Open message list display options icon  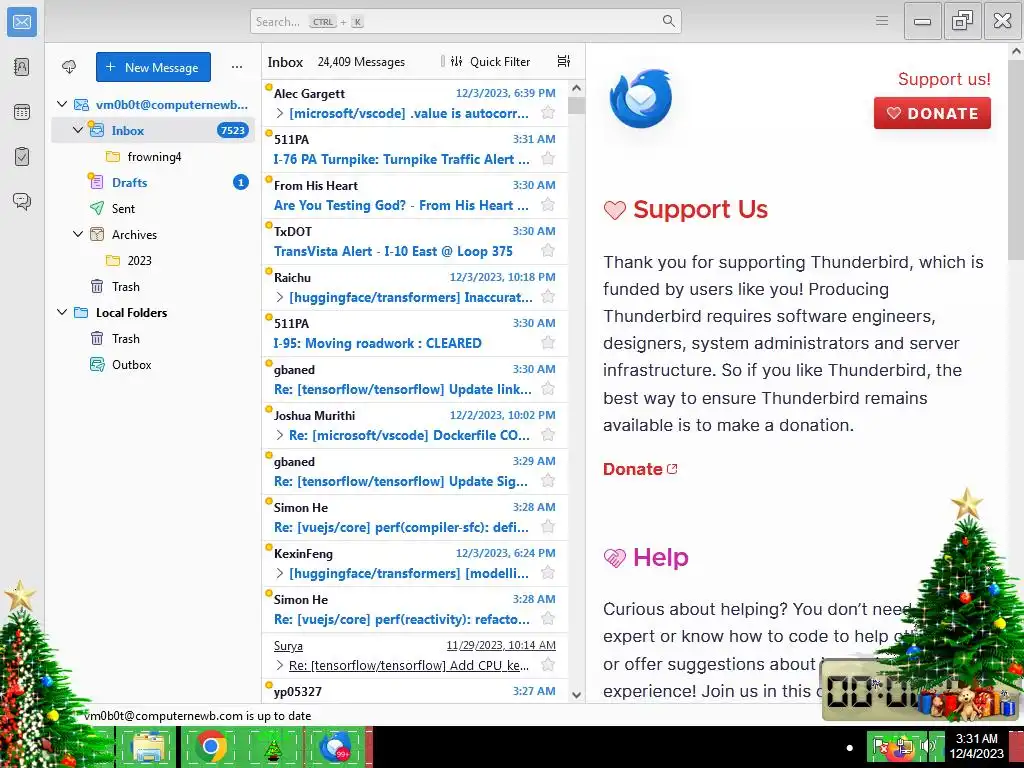tap(564, 61)
